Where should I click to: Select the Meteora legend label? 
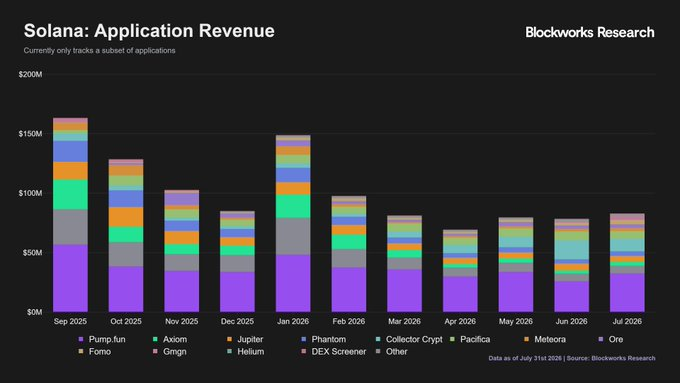[x=550, y=340]
